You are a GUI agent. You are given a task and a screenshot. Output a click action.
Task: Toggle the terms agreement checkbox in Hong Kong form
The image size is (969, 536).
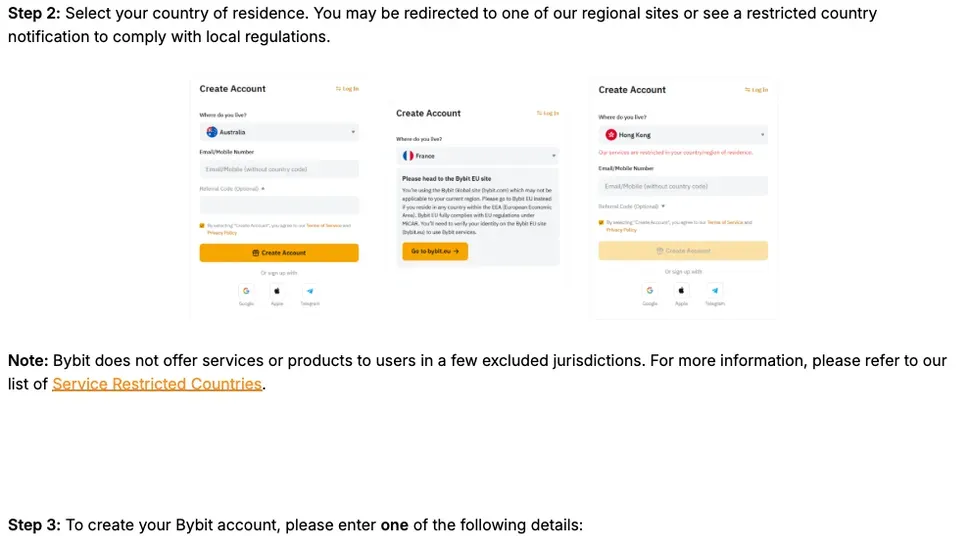pyautogui.click(x=601, y=223)
